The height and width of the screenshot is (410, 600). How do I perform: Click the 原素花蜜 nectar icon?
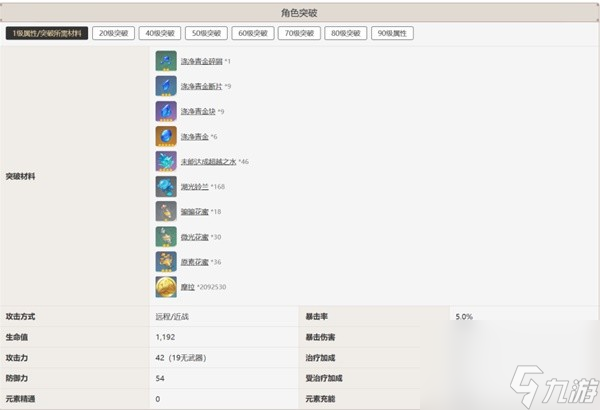tap(166, 261)
